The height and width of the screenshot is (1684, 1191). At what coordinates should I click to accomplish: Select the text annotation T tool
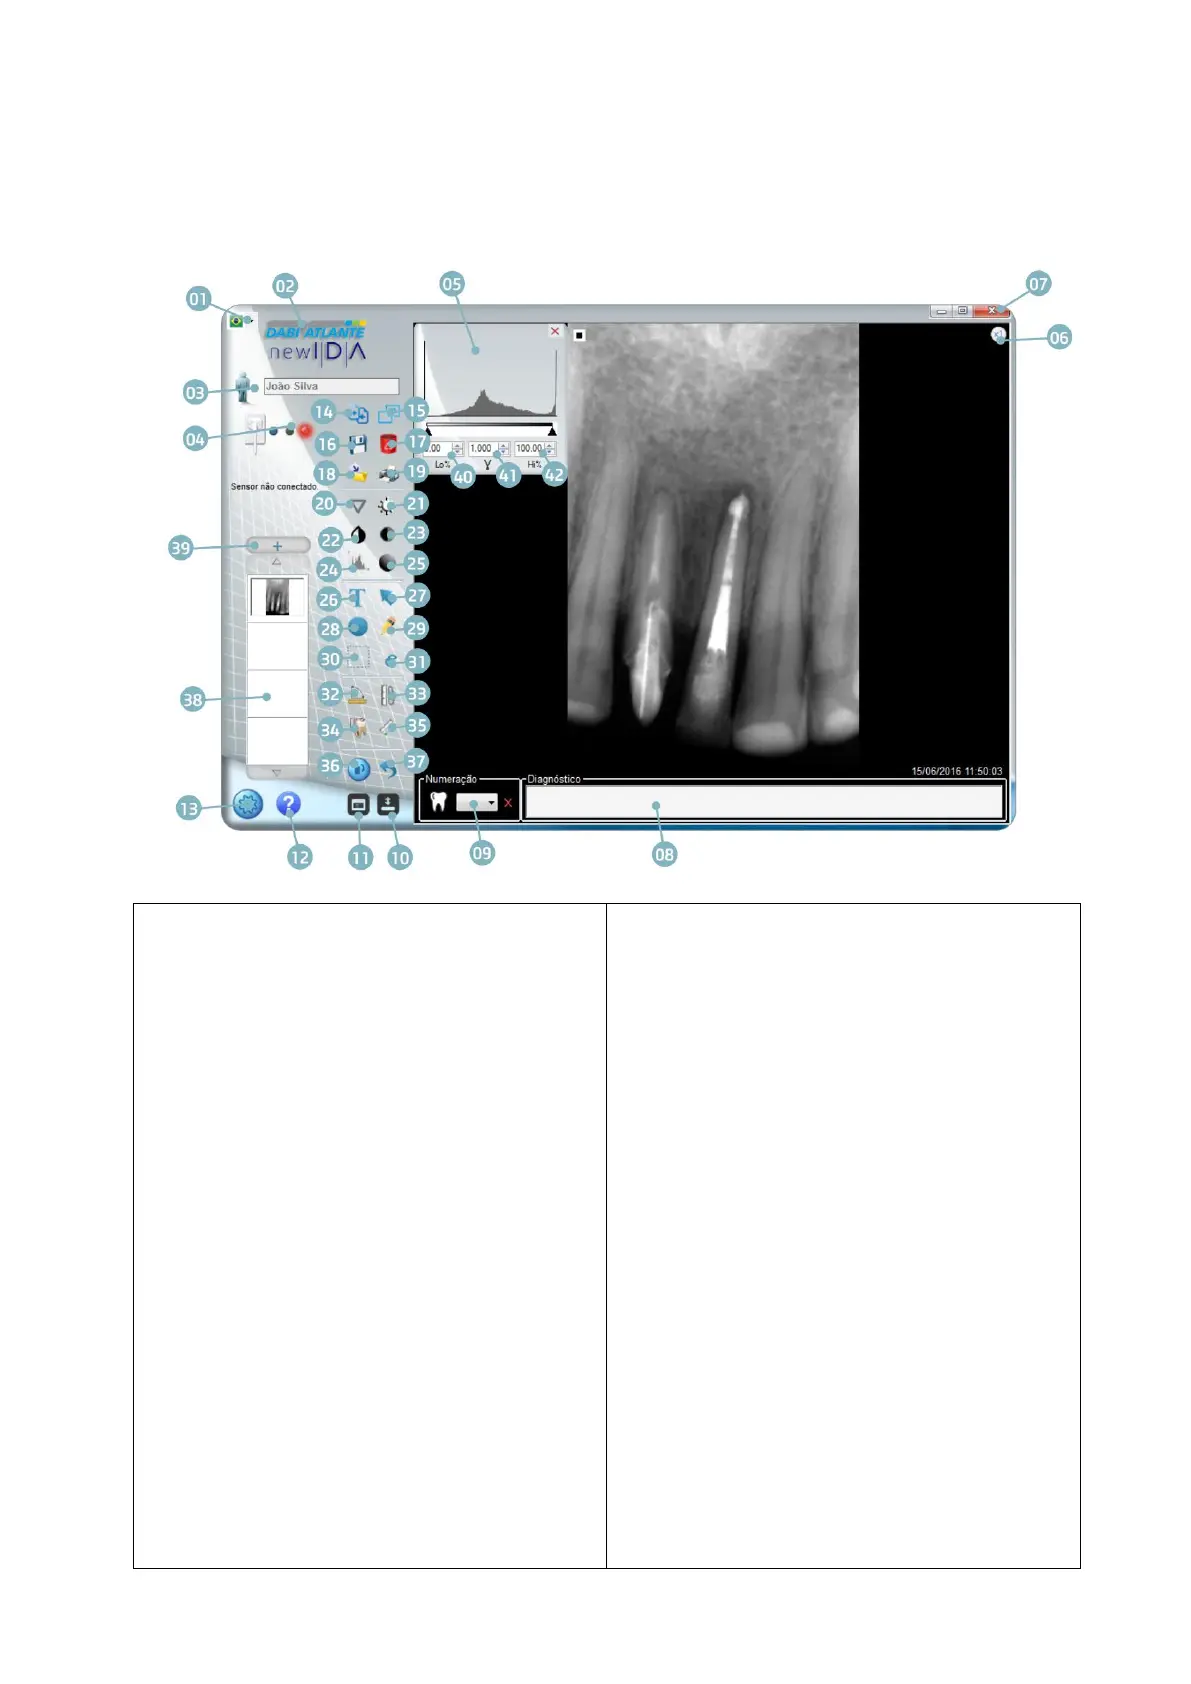coord(357,598)
